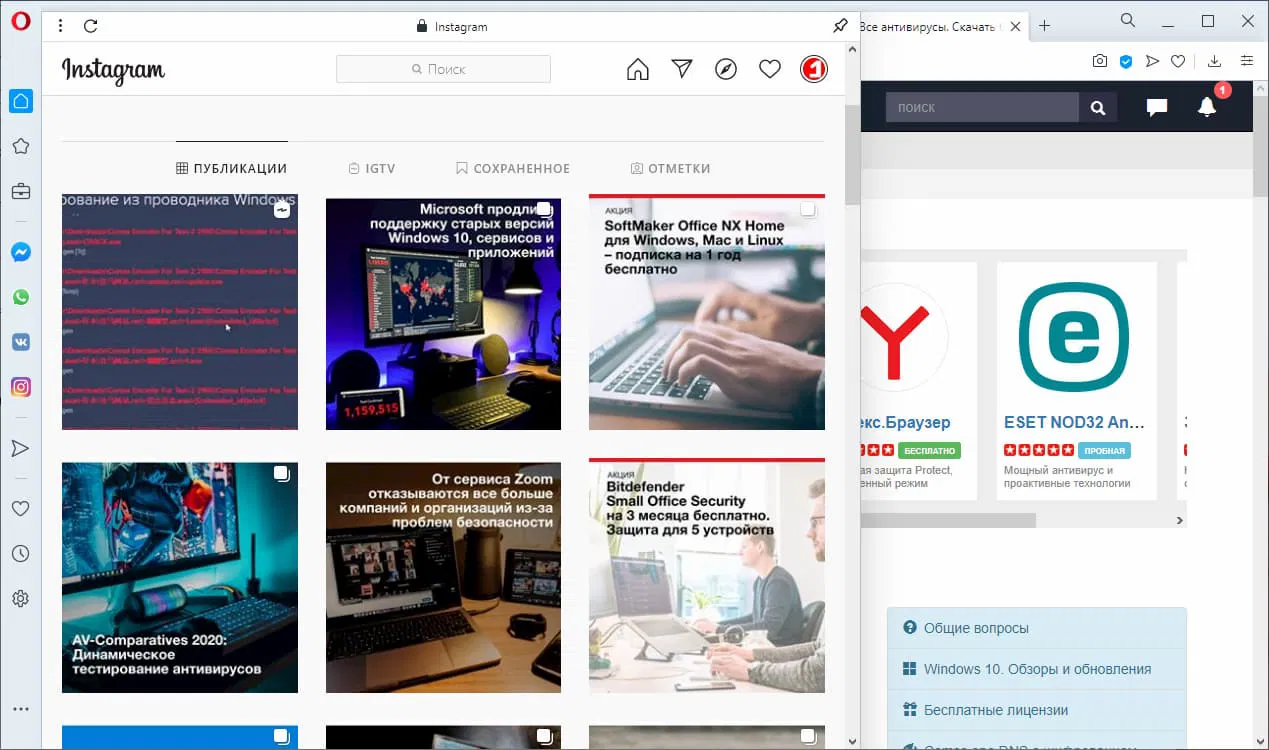Open site notifications bell

pos(1207,107)
